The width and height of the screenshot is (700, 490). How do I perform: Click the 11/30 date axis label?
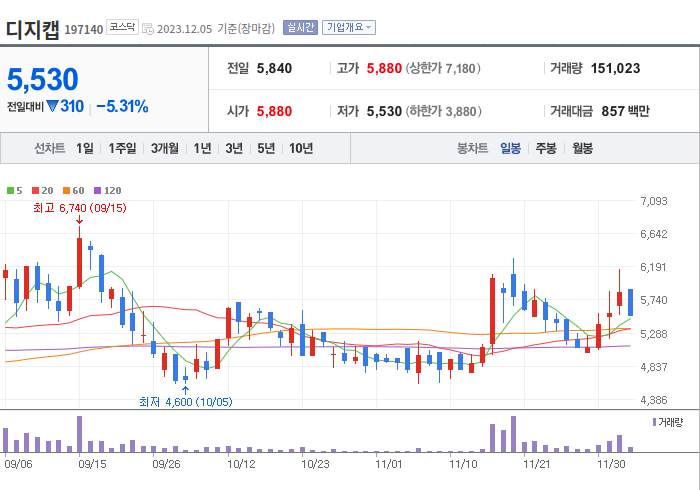(x=611, y=464)
